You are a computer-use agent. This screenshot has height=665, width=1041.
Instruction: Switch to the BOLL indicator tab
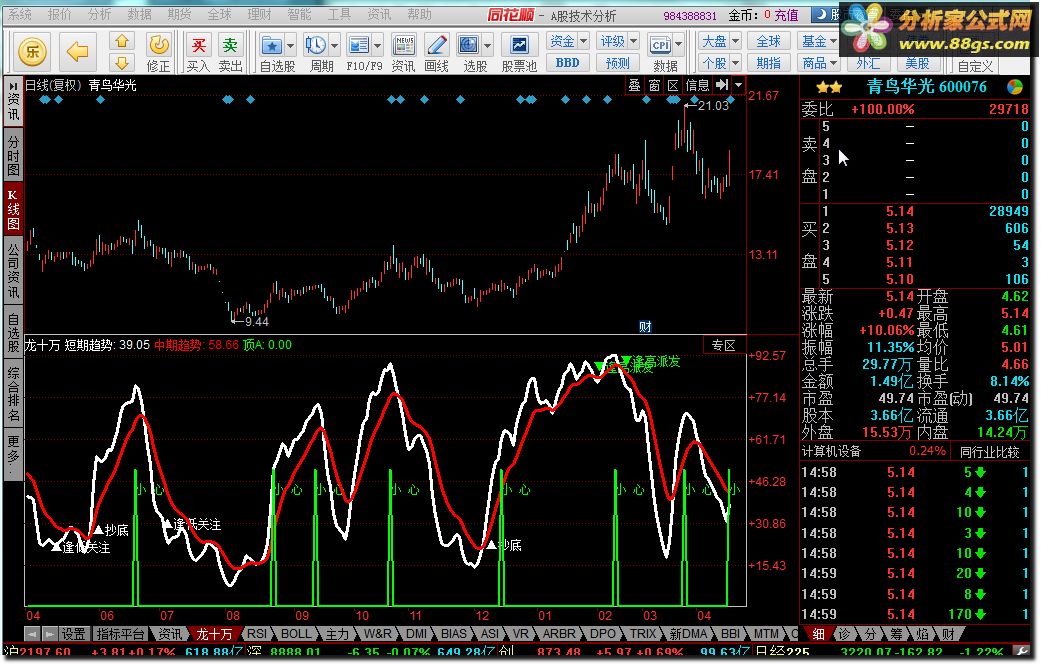pos(295,634)
